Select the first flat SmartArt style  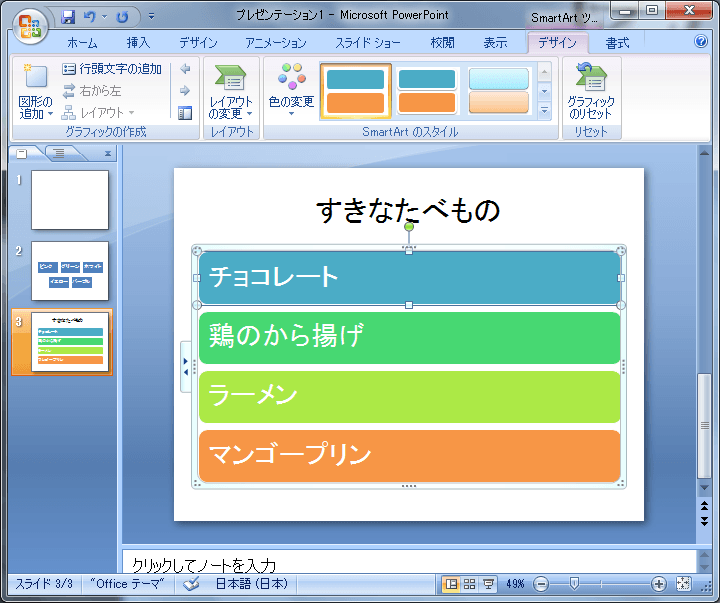(x=356, y=91)
